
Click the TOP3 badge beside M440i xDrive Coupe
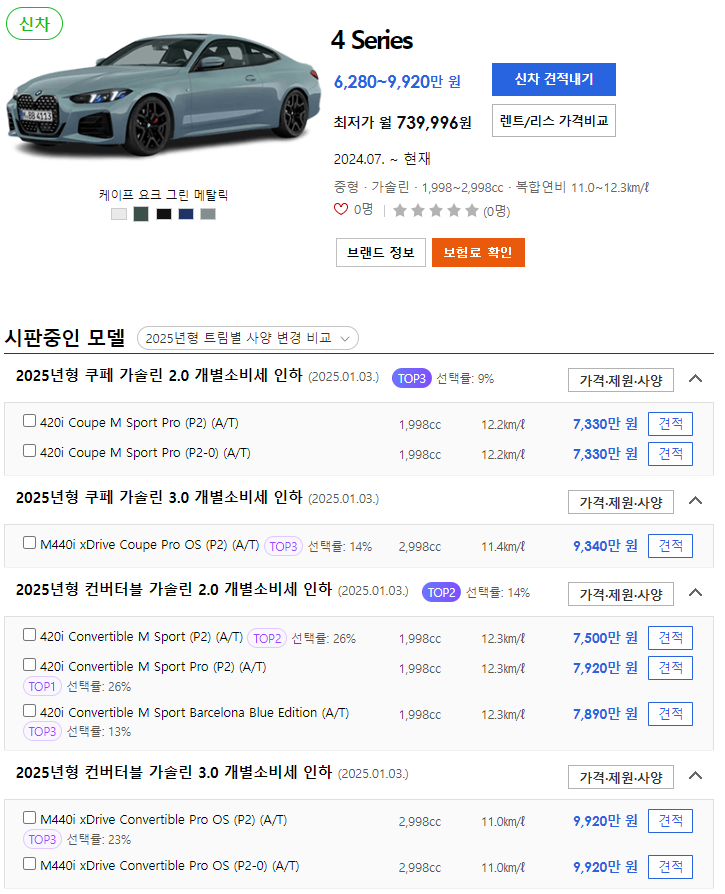[283, 546]
